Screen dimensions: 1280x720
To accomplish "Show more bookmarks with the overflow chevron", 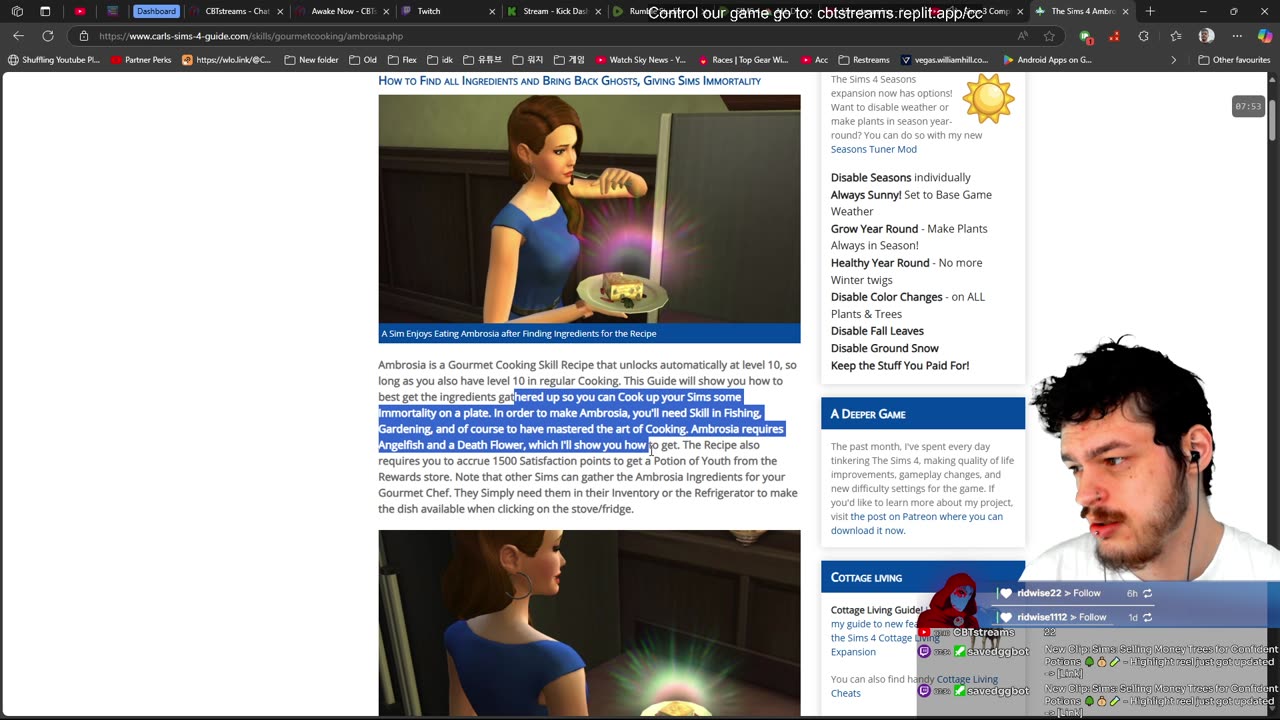I will 1174,60.
